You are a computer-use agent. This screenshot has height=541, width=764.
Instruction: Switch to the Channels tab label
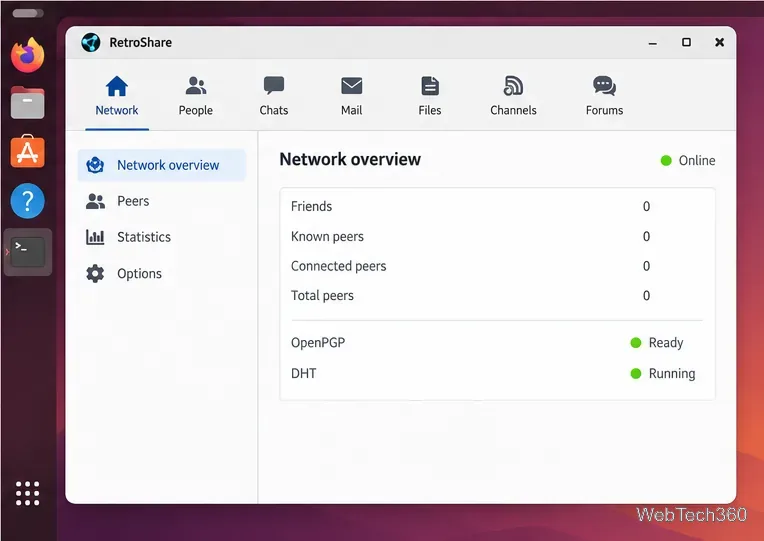(513, 111)
